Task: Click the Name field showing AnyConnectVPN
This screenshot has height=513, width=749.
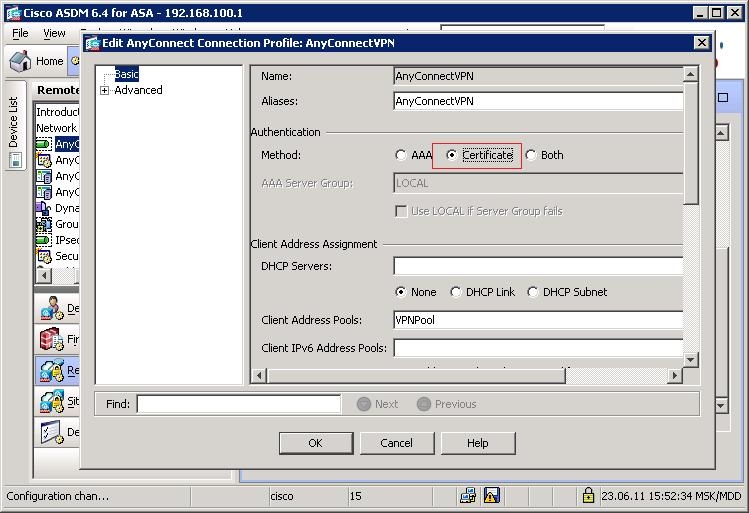Action: (538, 76)
